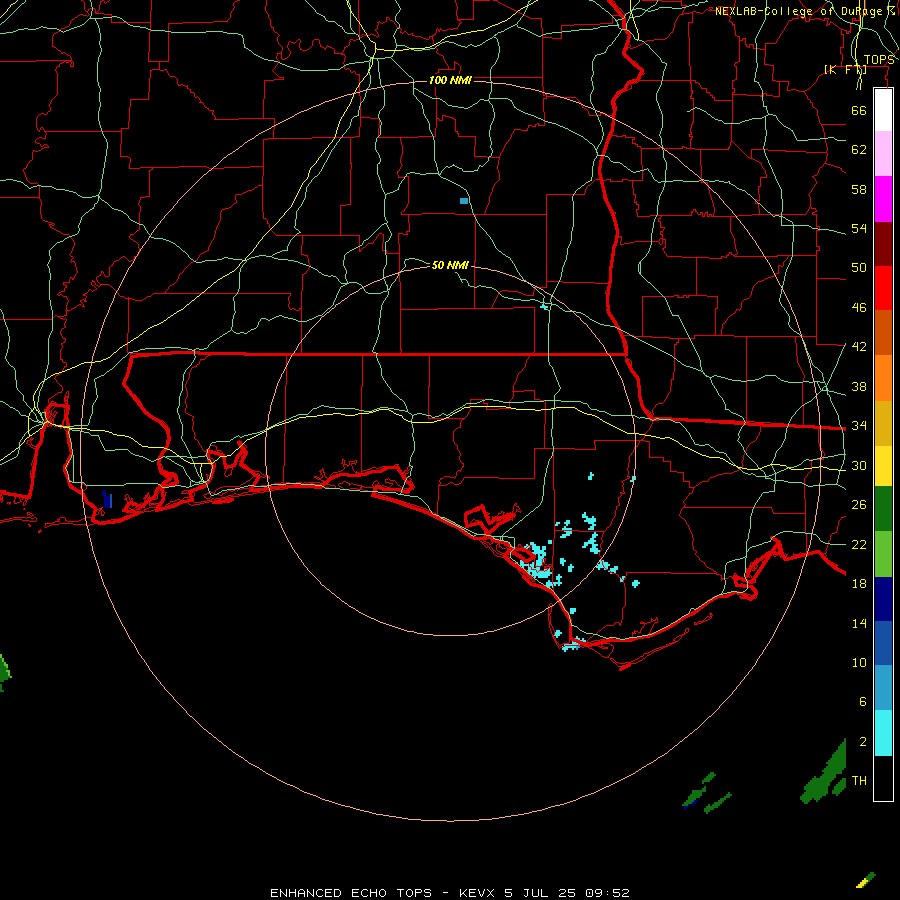The width and height of the screenshot is (900, 900).
Task: Click the bright red swatch in the legend
Action: point(883,288)
